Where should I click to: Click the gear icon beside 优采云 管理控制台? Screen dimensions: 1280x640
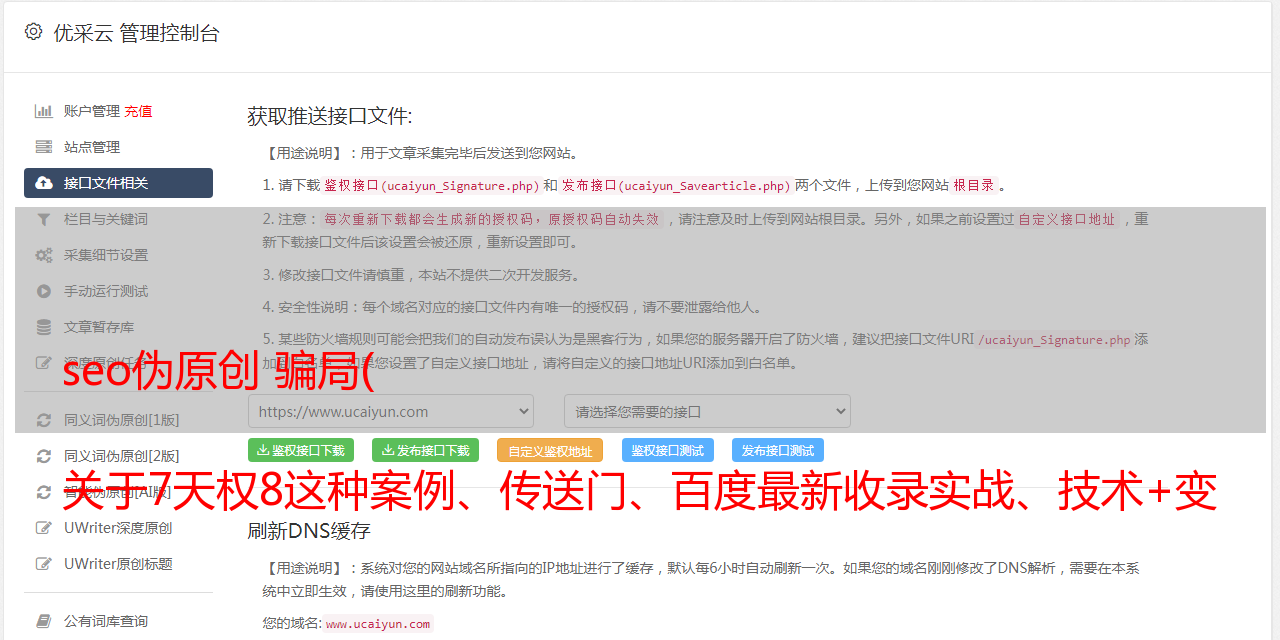point(34,32)
